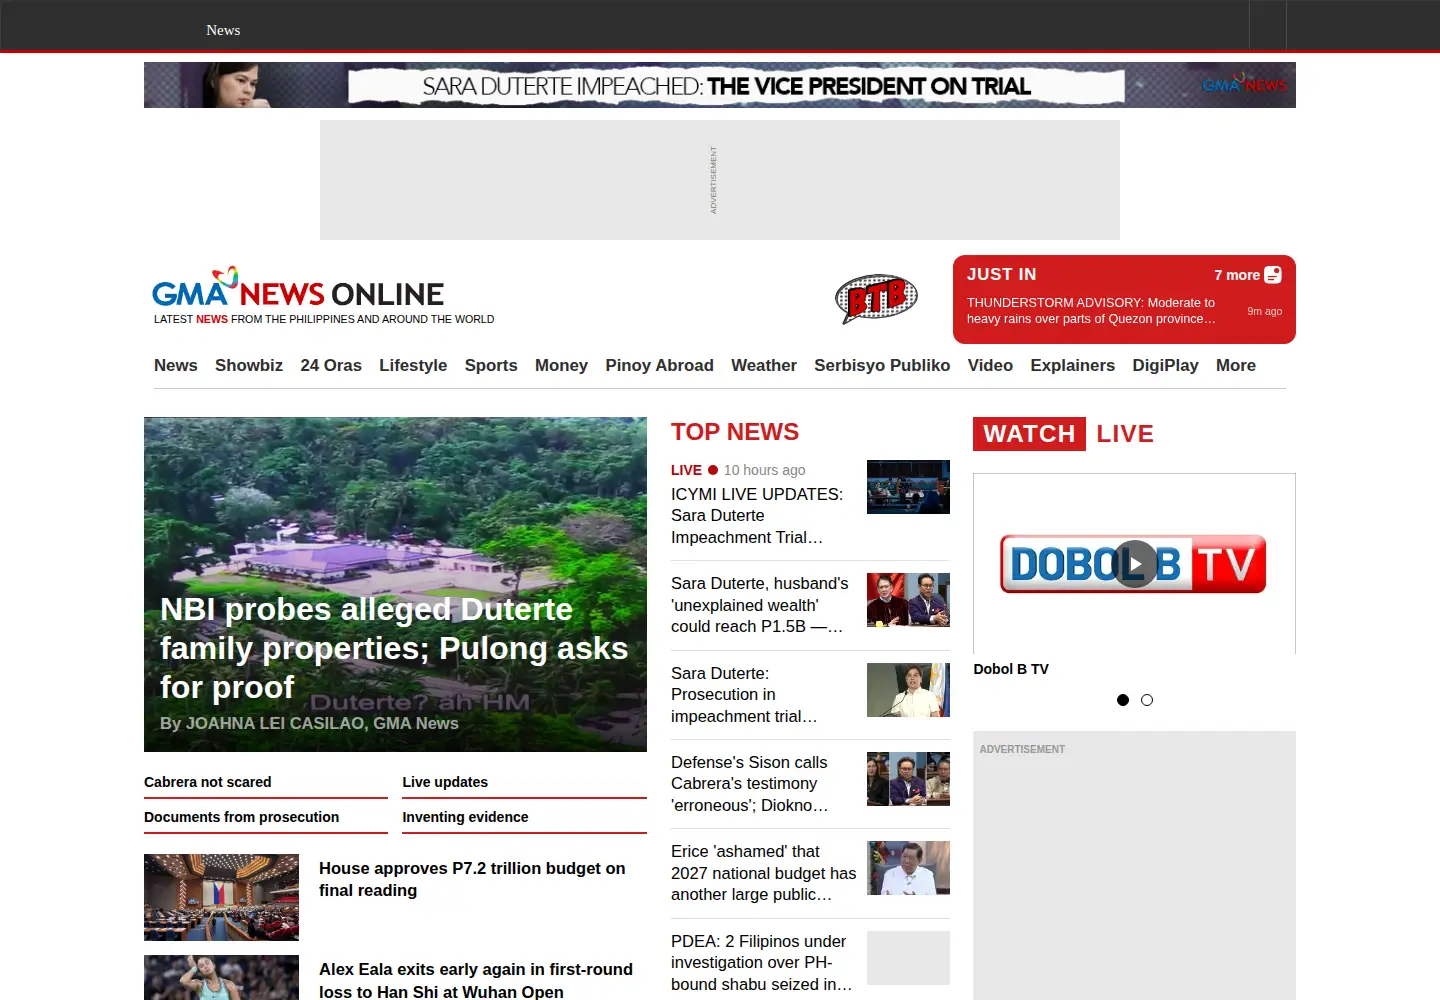Expand the More navigation menu
The image size is (1440, 1000).
click(x=1236, y=366)
